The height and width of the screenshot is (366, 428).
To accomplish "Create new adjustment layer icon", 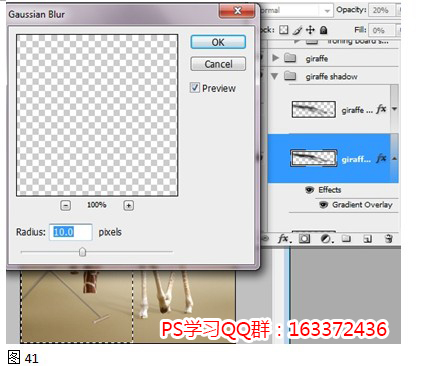I will [x=326, y=239].
